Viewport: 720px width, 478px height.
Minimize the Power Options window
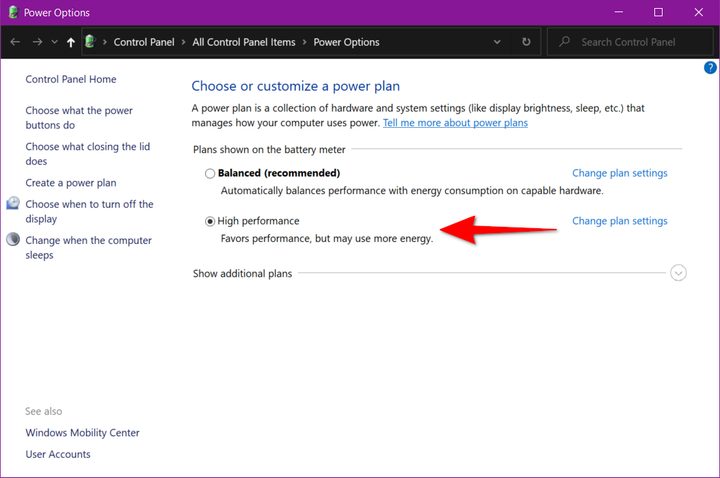[619, 12]
